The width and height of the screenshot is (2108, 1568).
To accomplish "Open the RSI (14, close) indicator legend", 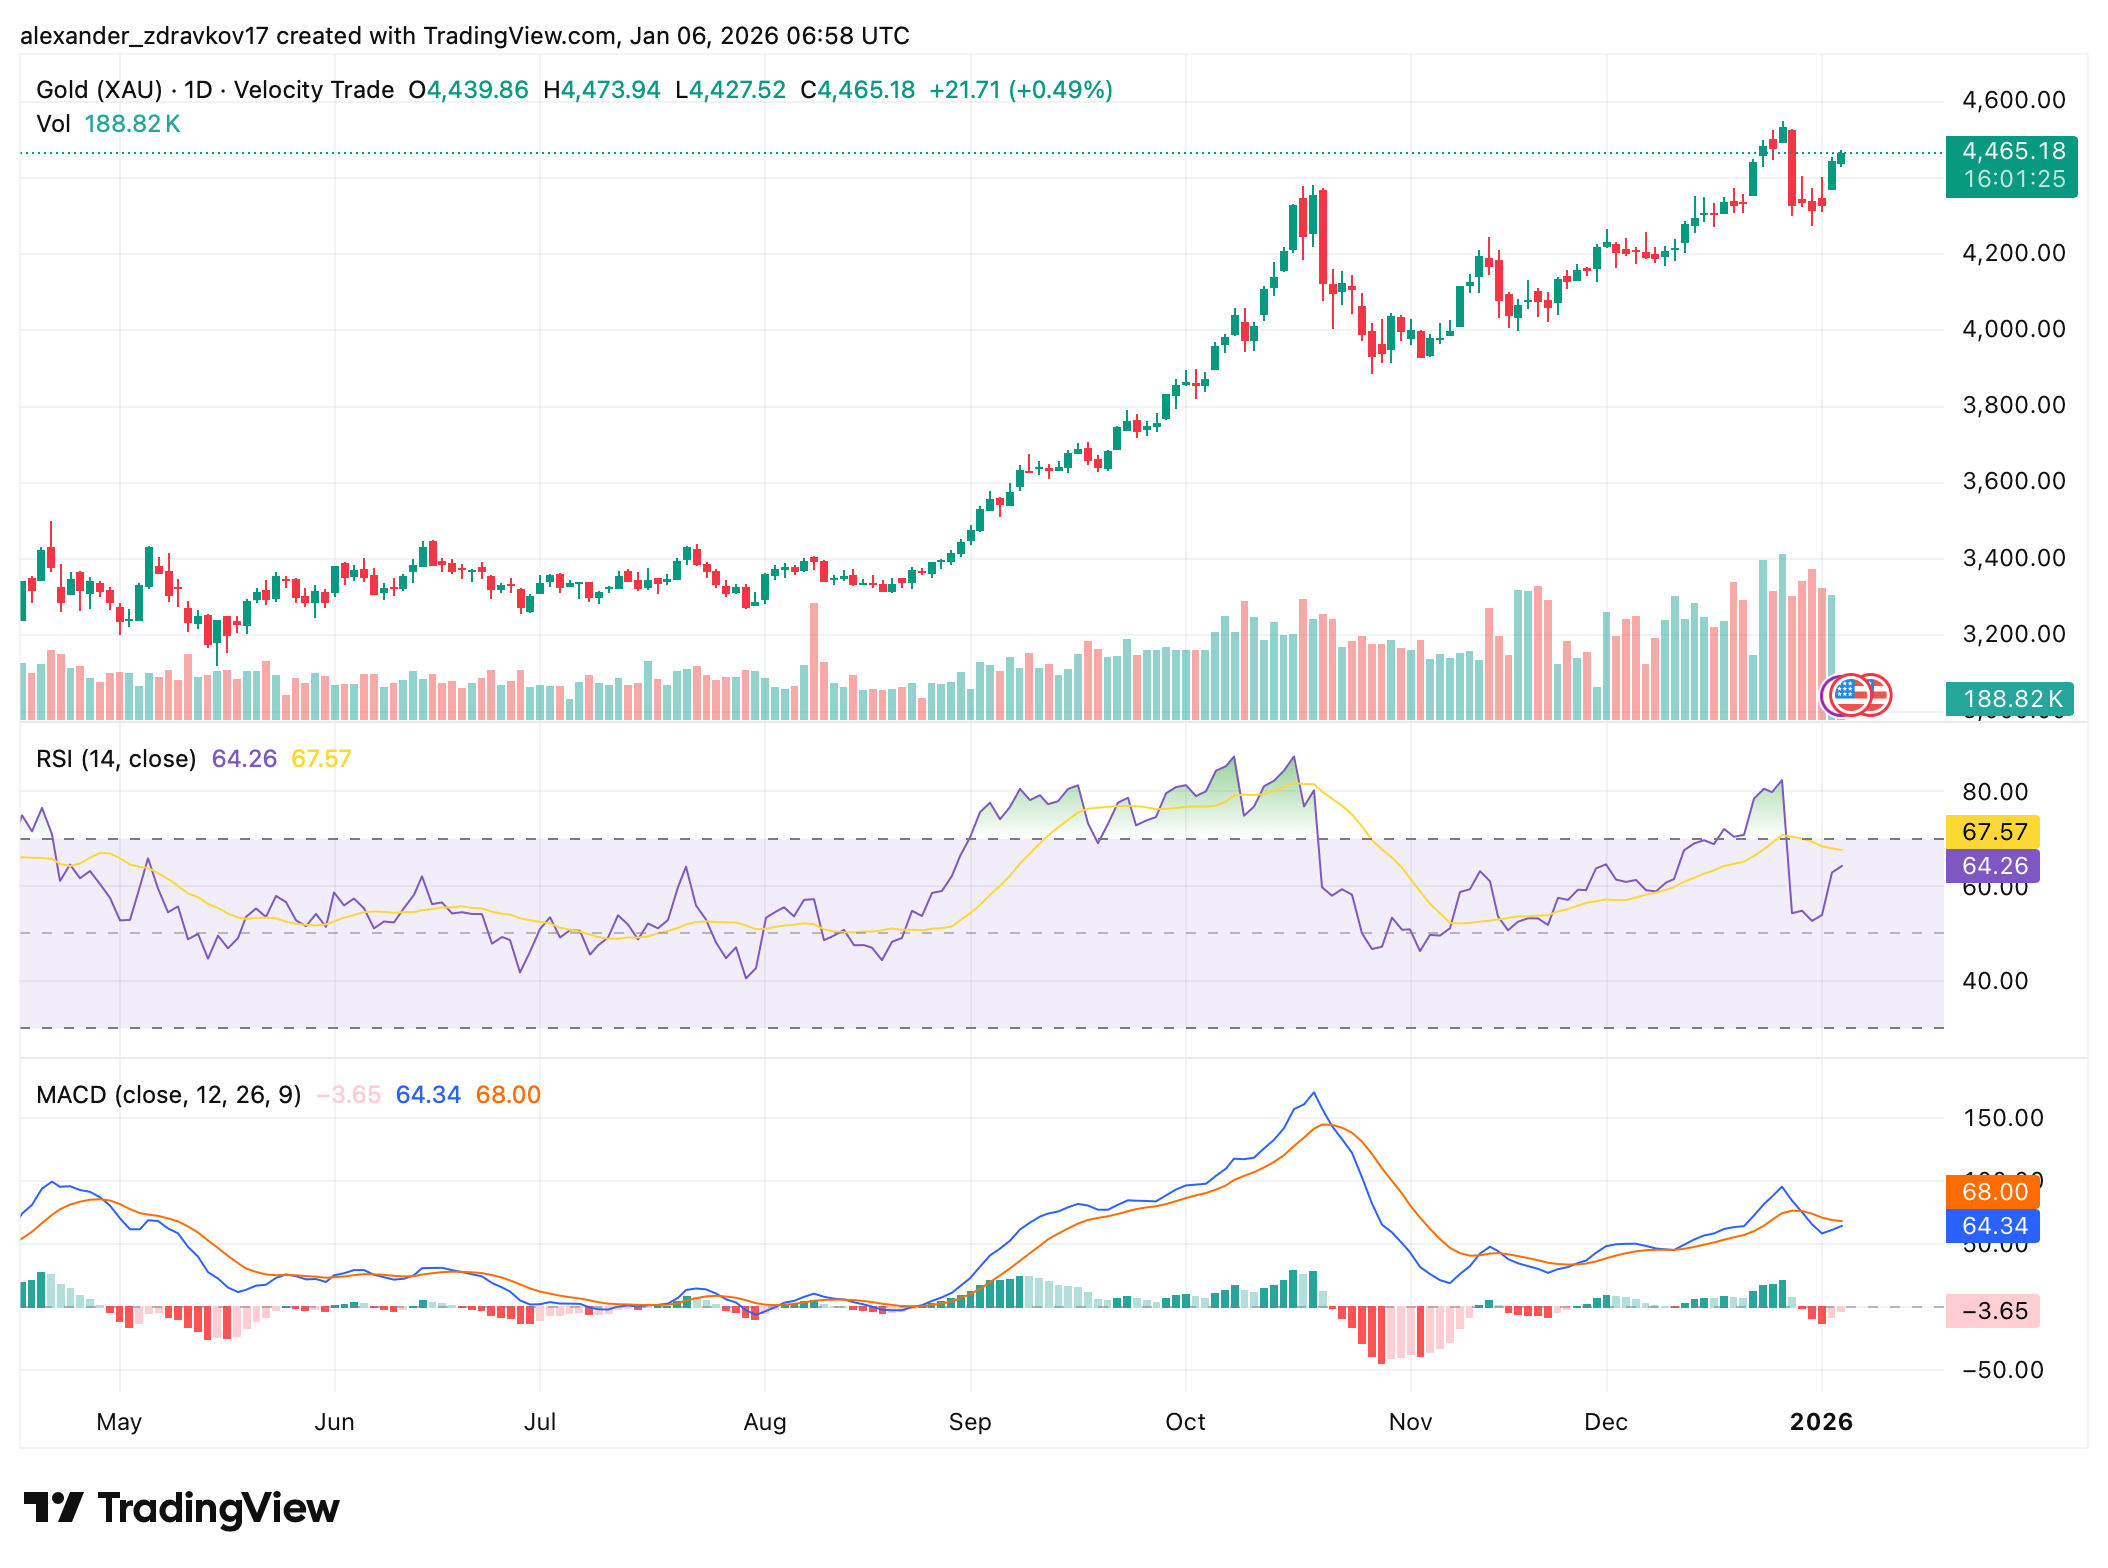I will click(x=116, y=759).
